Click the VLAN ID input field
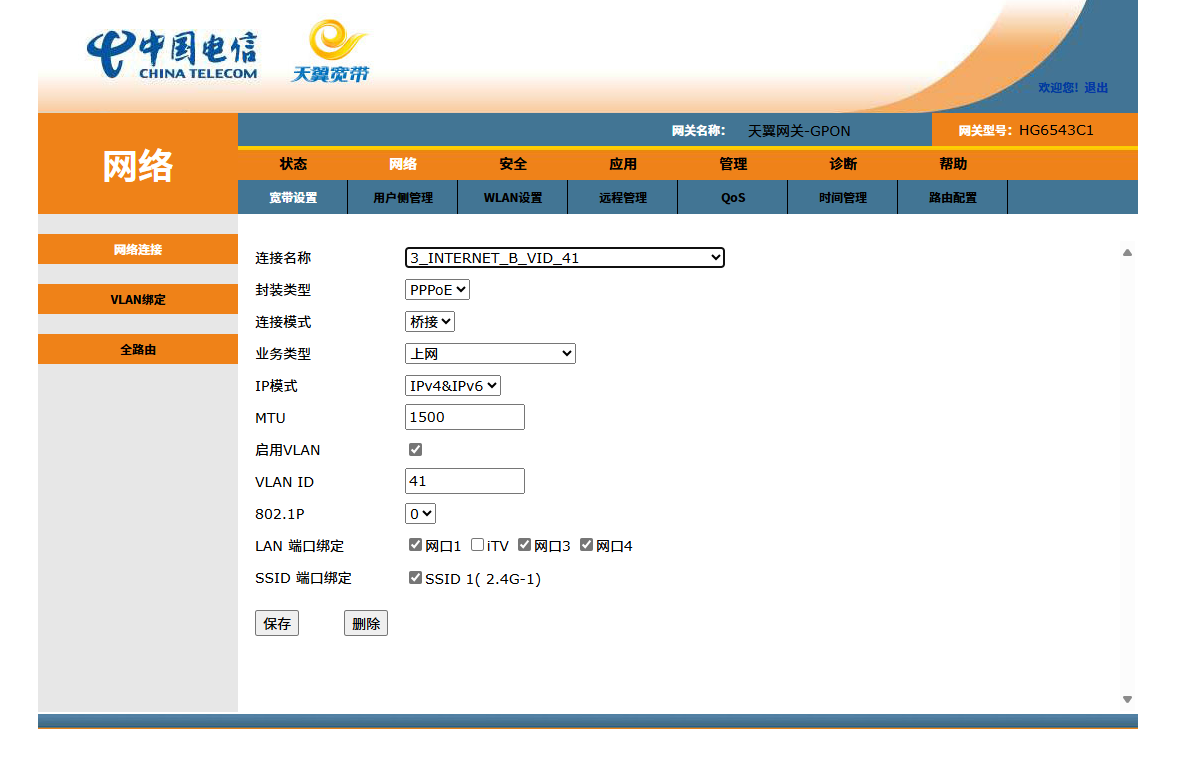Screen dimensions: 1184x782 pyautogui.click(x=464, y=481)
